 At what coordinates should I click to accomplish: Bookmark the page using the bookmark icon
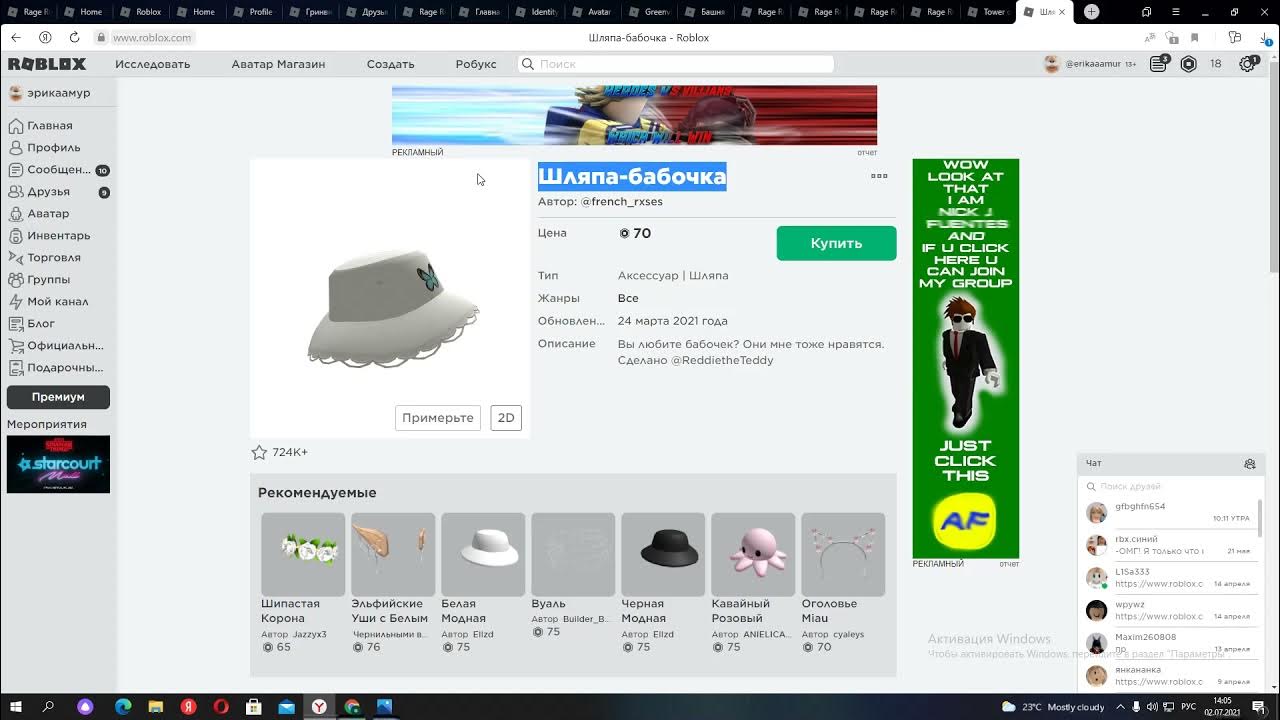[1194, 37]
